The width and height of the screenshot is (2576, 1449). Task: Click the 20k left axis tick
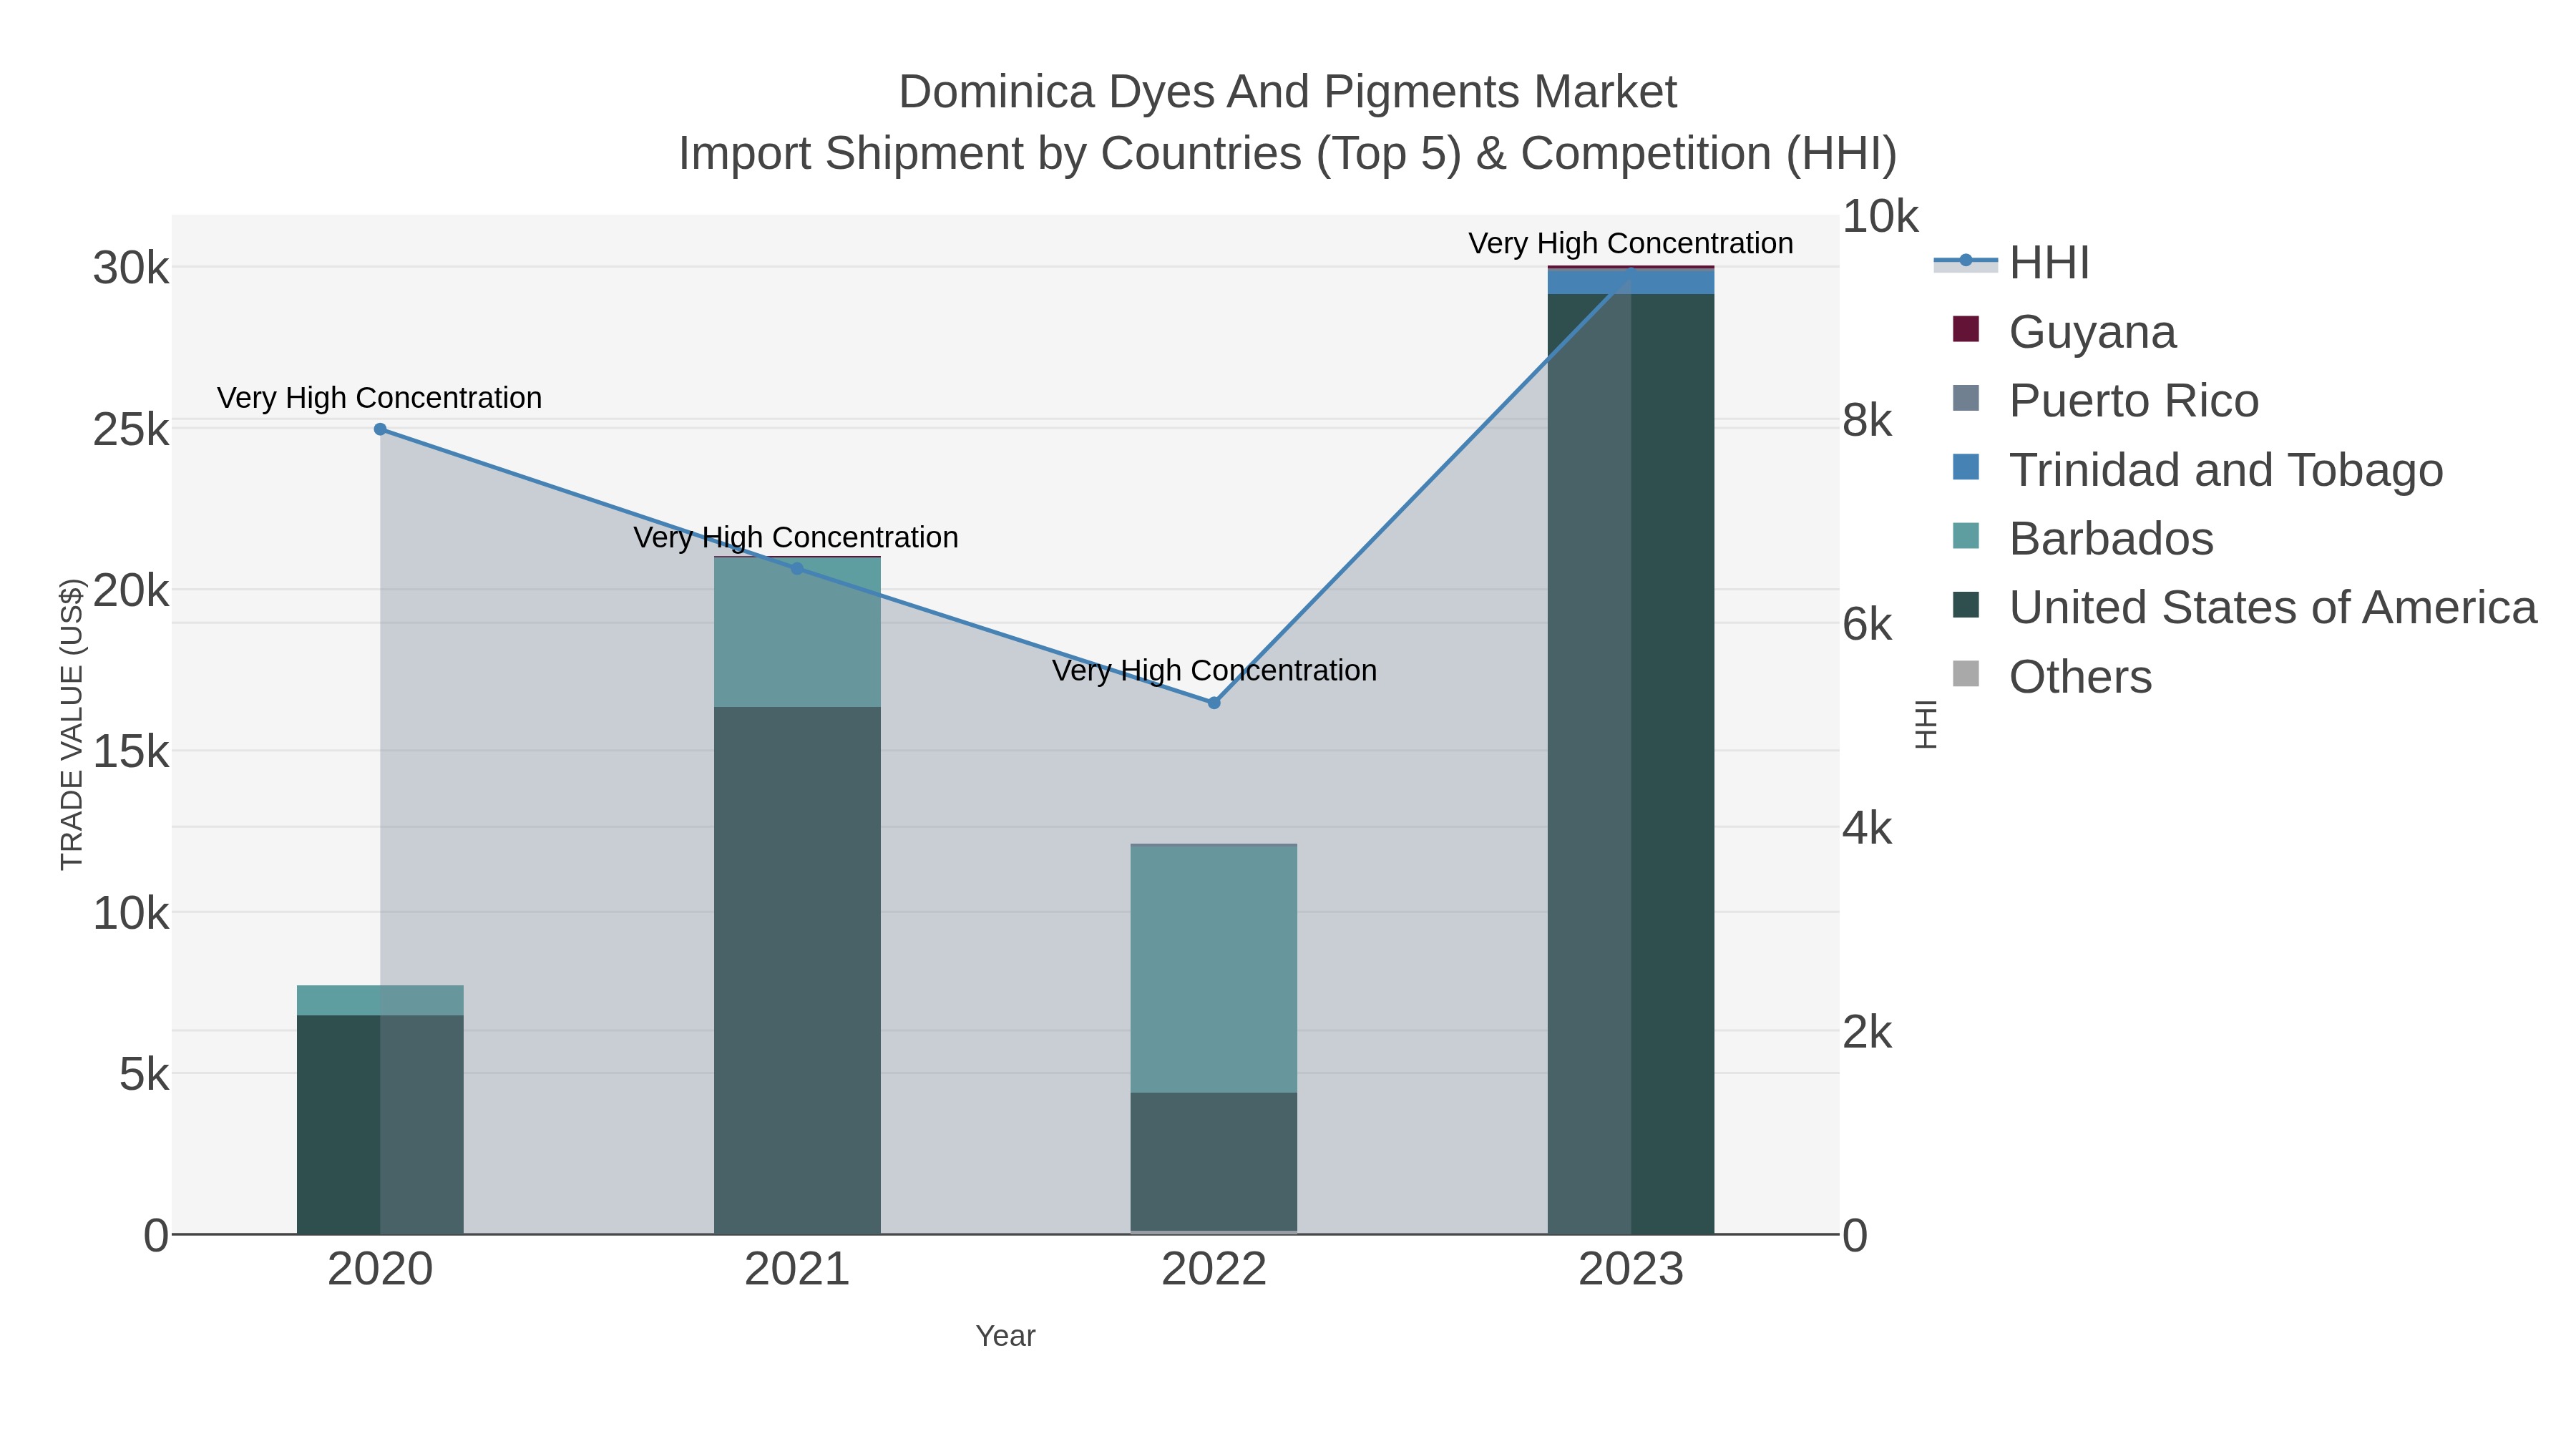[131, 591]
